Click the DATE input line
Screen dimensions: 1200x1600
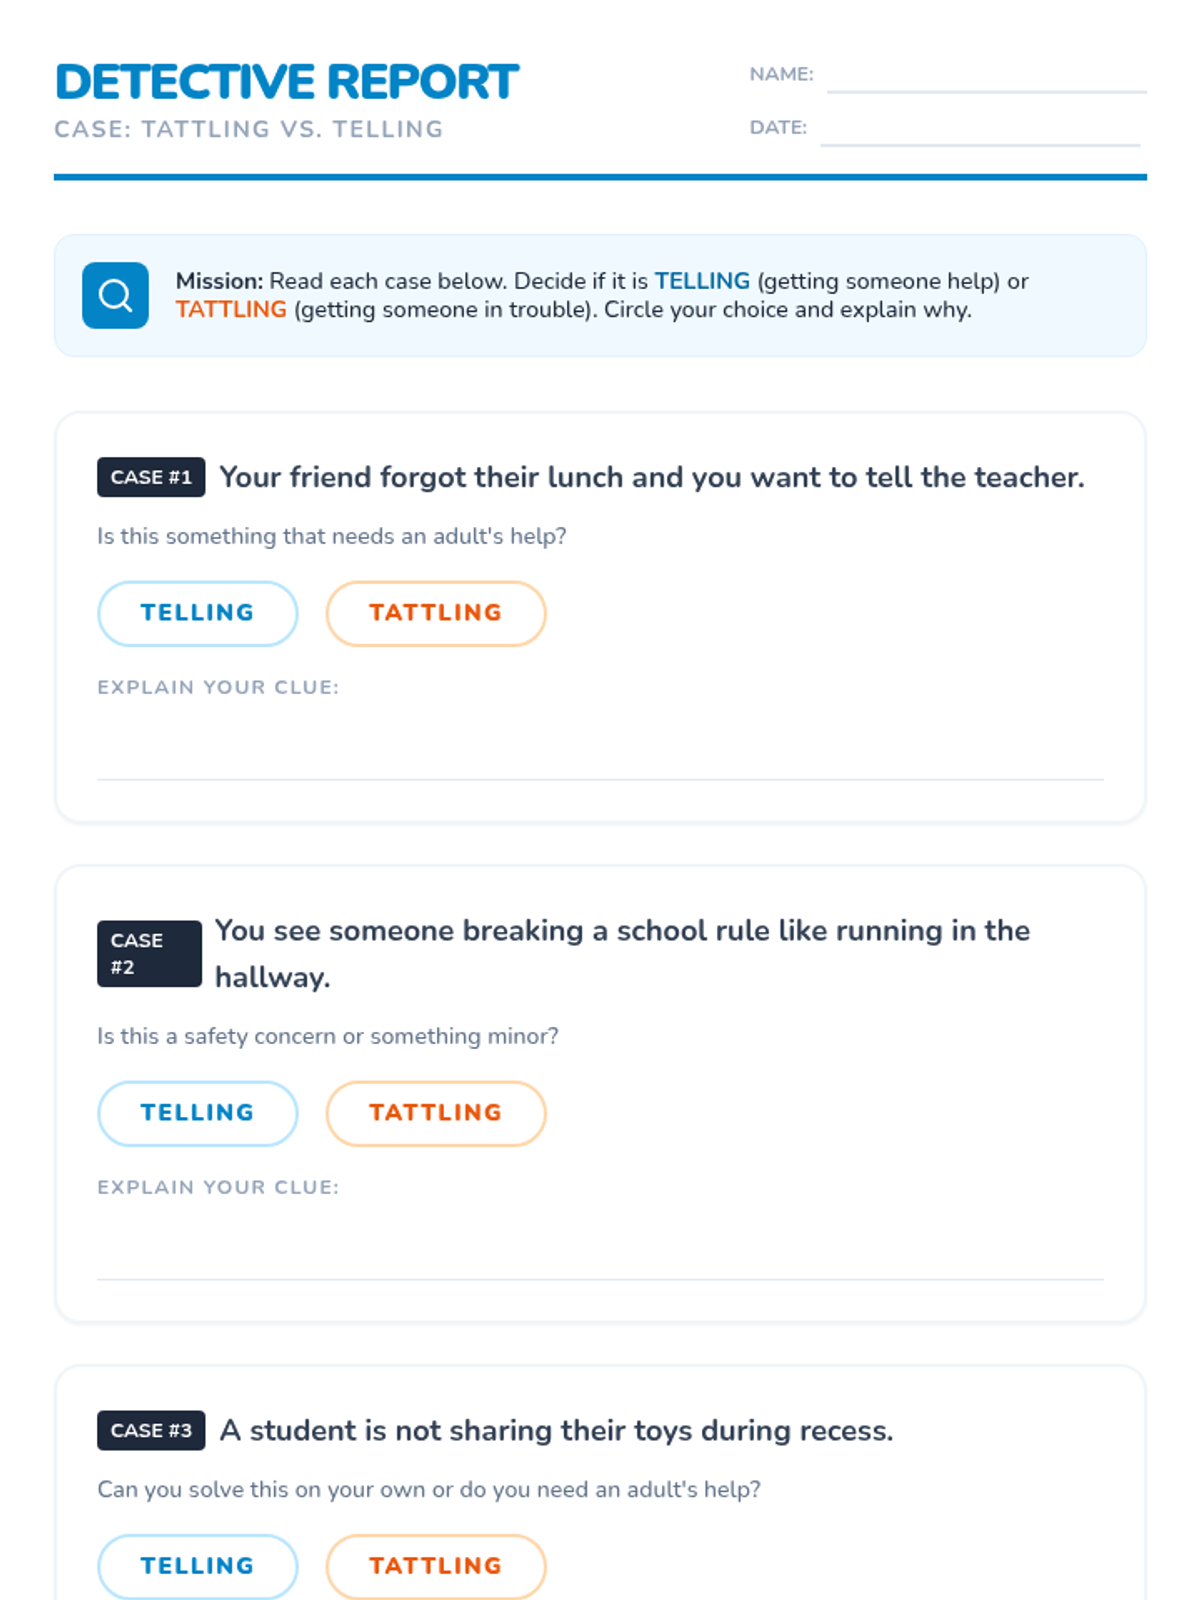[980, 129]
